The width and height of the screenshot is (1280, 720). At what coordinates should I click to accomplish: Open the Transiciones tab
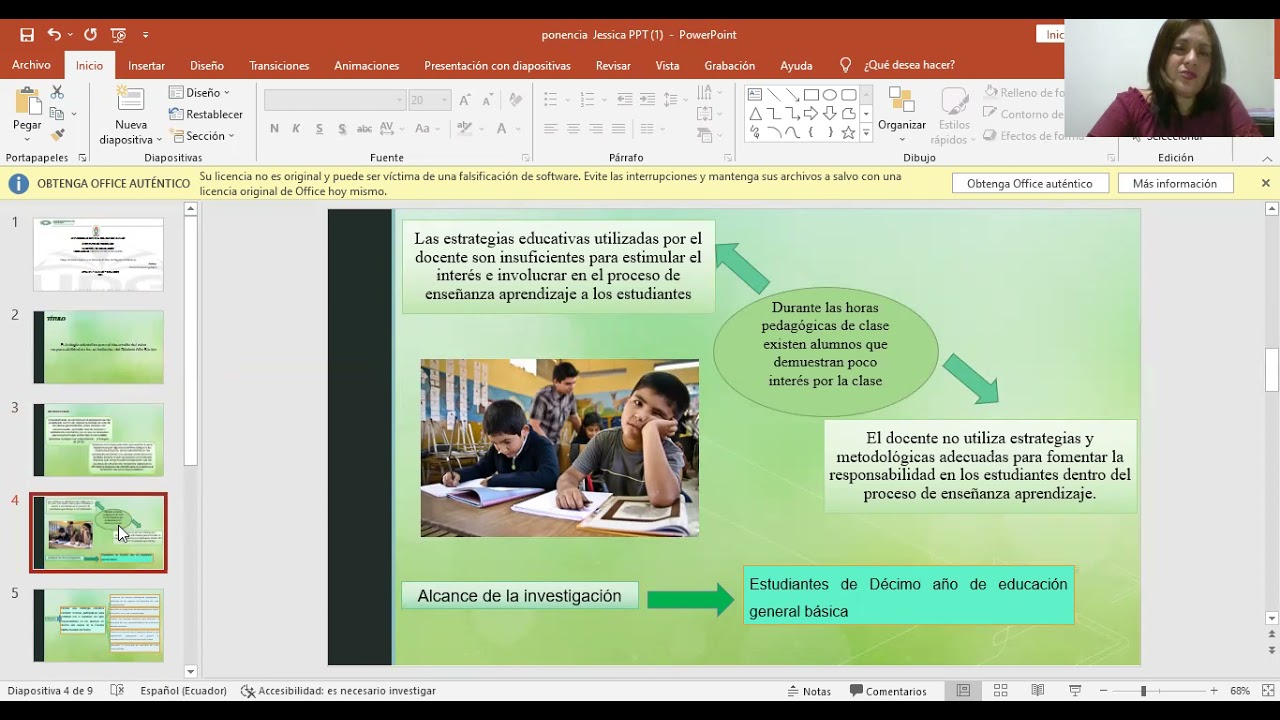tap(279, 65)
